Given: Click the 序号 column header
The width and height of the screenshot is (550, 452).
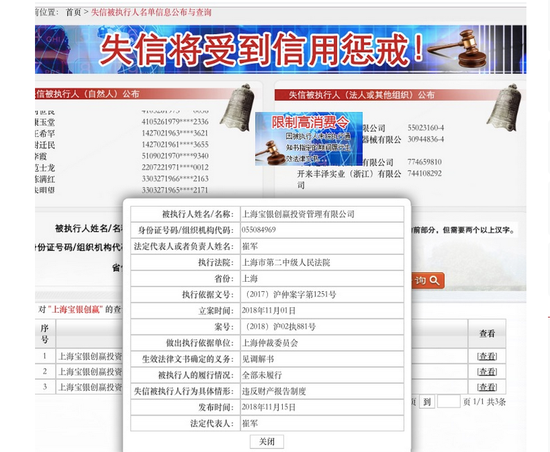Looking at the screenshot, I should coord(45,333).
